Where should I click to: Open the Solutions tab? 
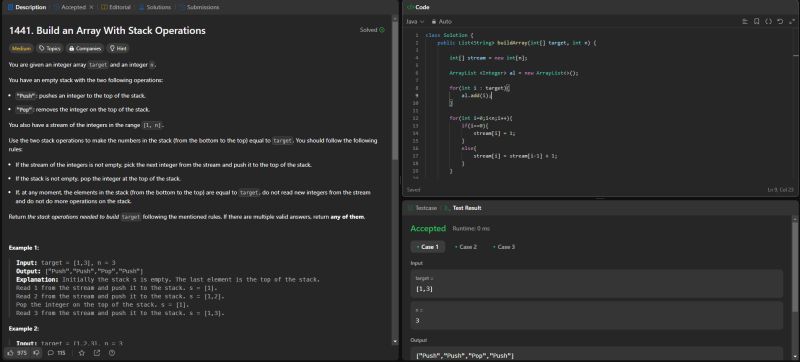pyautogui.click(x=155, y=8)
